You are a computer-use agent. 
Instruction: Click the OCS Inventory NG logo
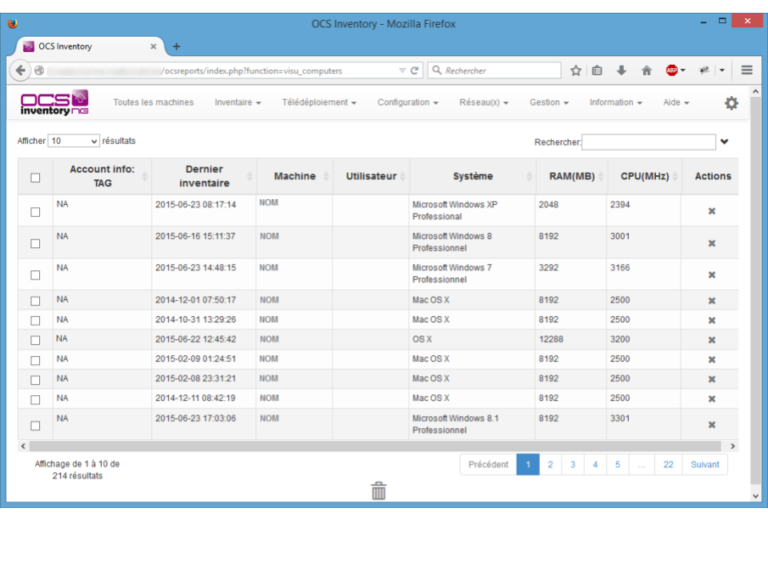tap(54, 103)
